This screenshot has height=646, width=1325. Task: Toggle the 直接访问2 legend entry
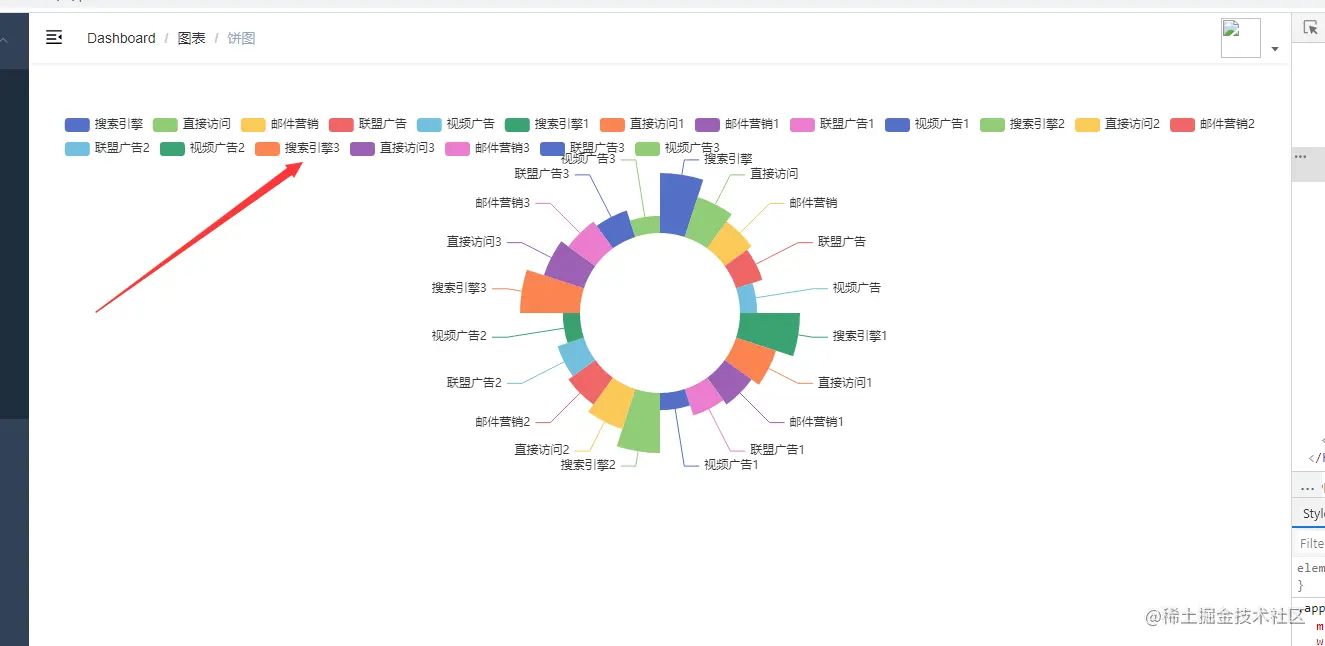1117,124
